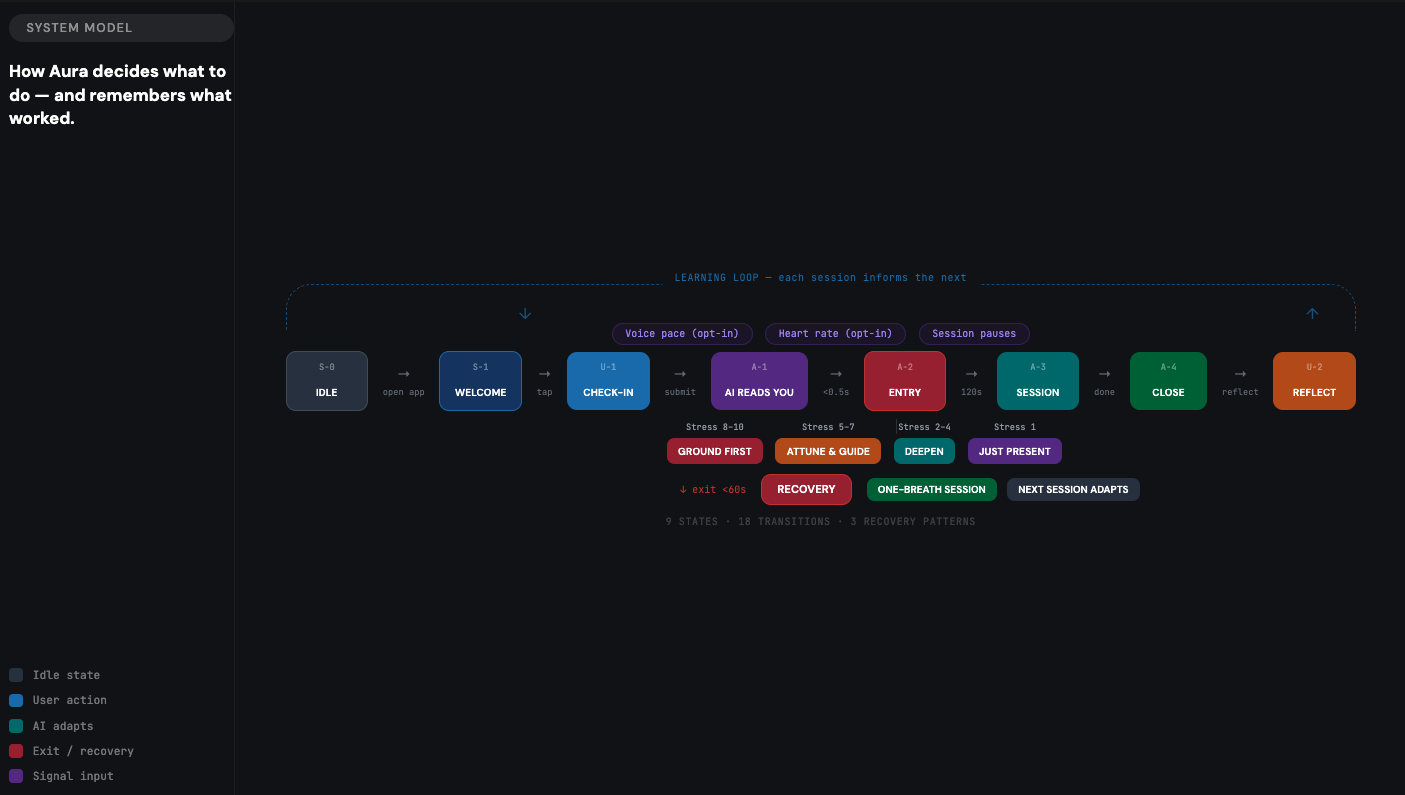Click the downward learning loop arrow
The width and height of the screenshot is (1405, 795).
coord(524,313)
